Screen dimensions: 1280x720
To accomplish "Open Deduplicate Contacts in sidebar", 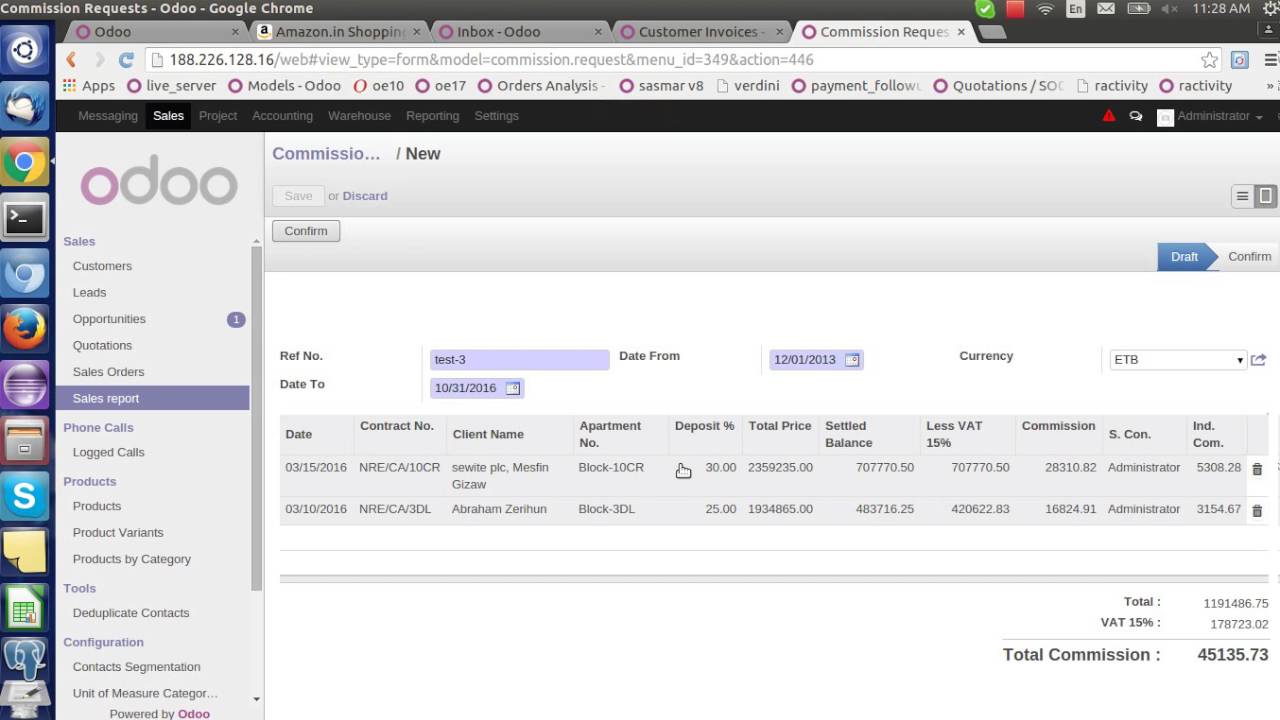I will pos(130,613).
